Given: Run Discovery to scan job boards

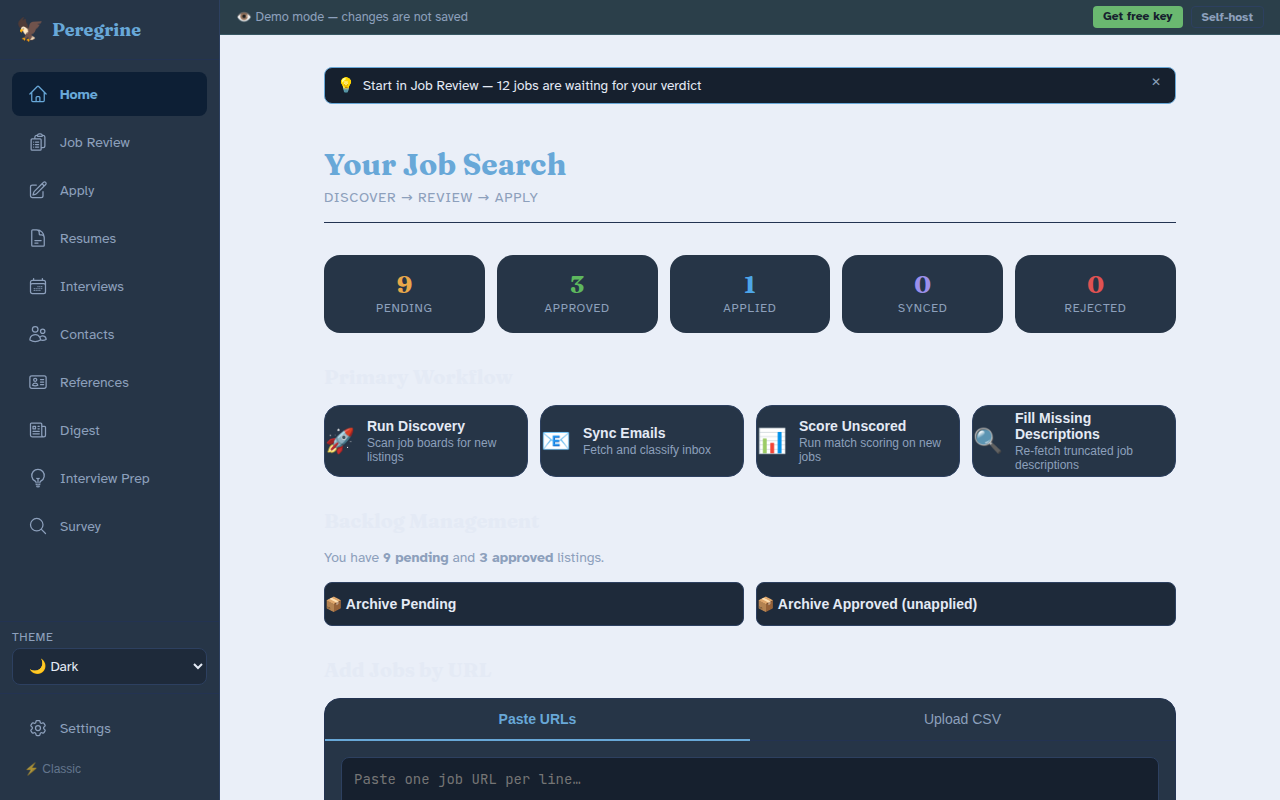Looking at the screenshot, I should [x=425, y=441].
